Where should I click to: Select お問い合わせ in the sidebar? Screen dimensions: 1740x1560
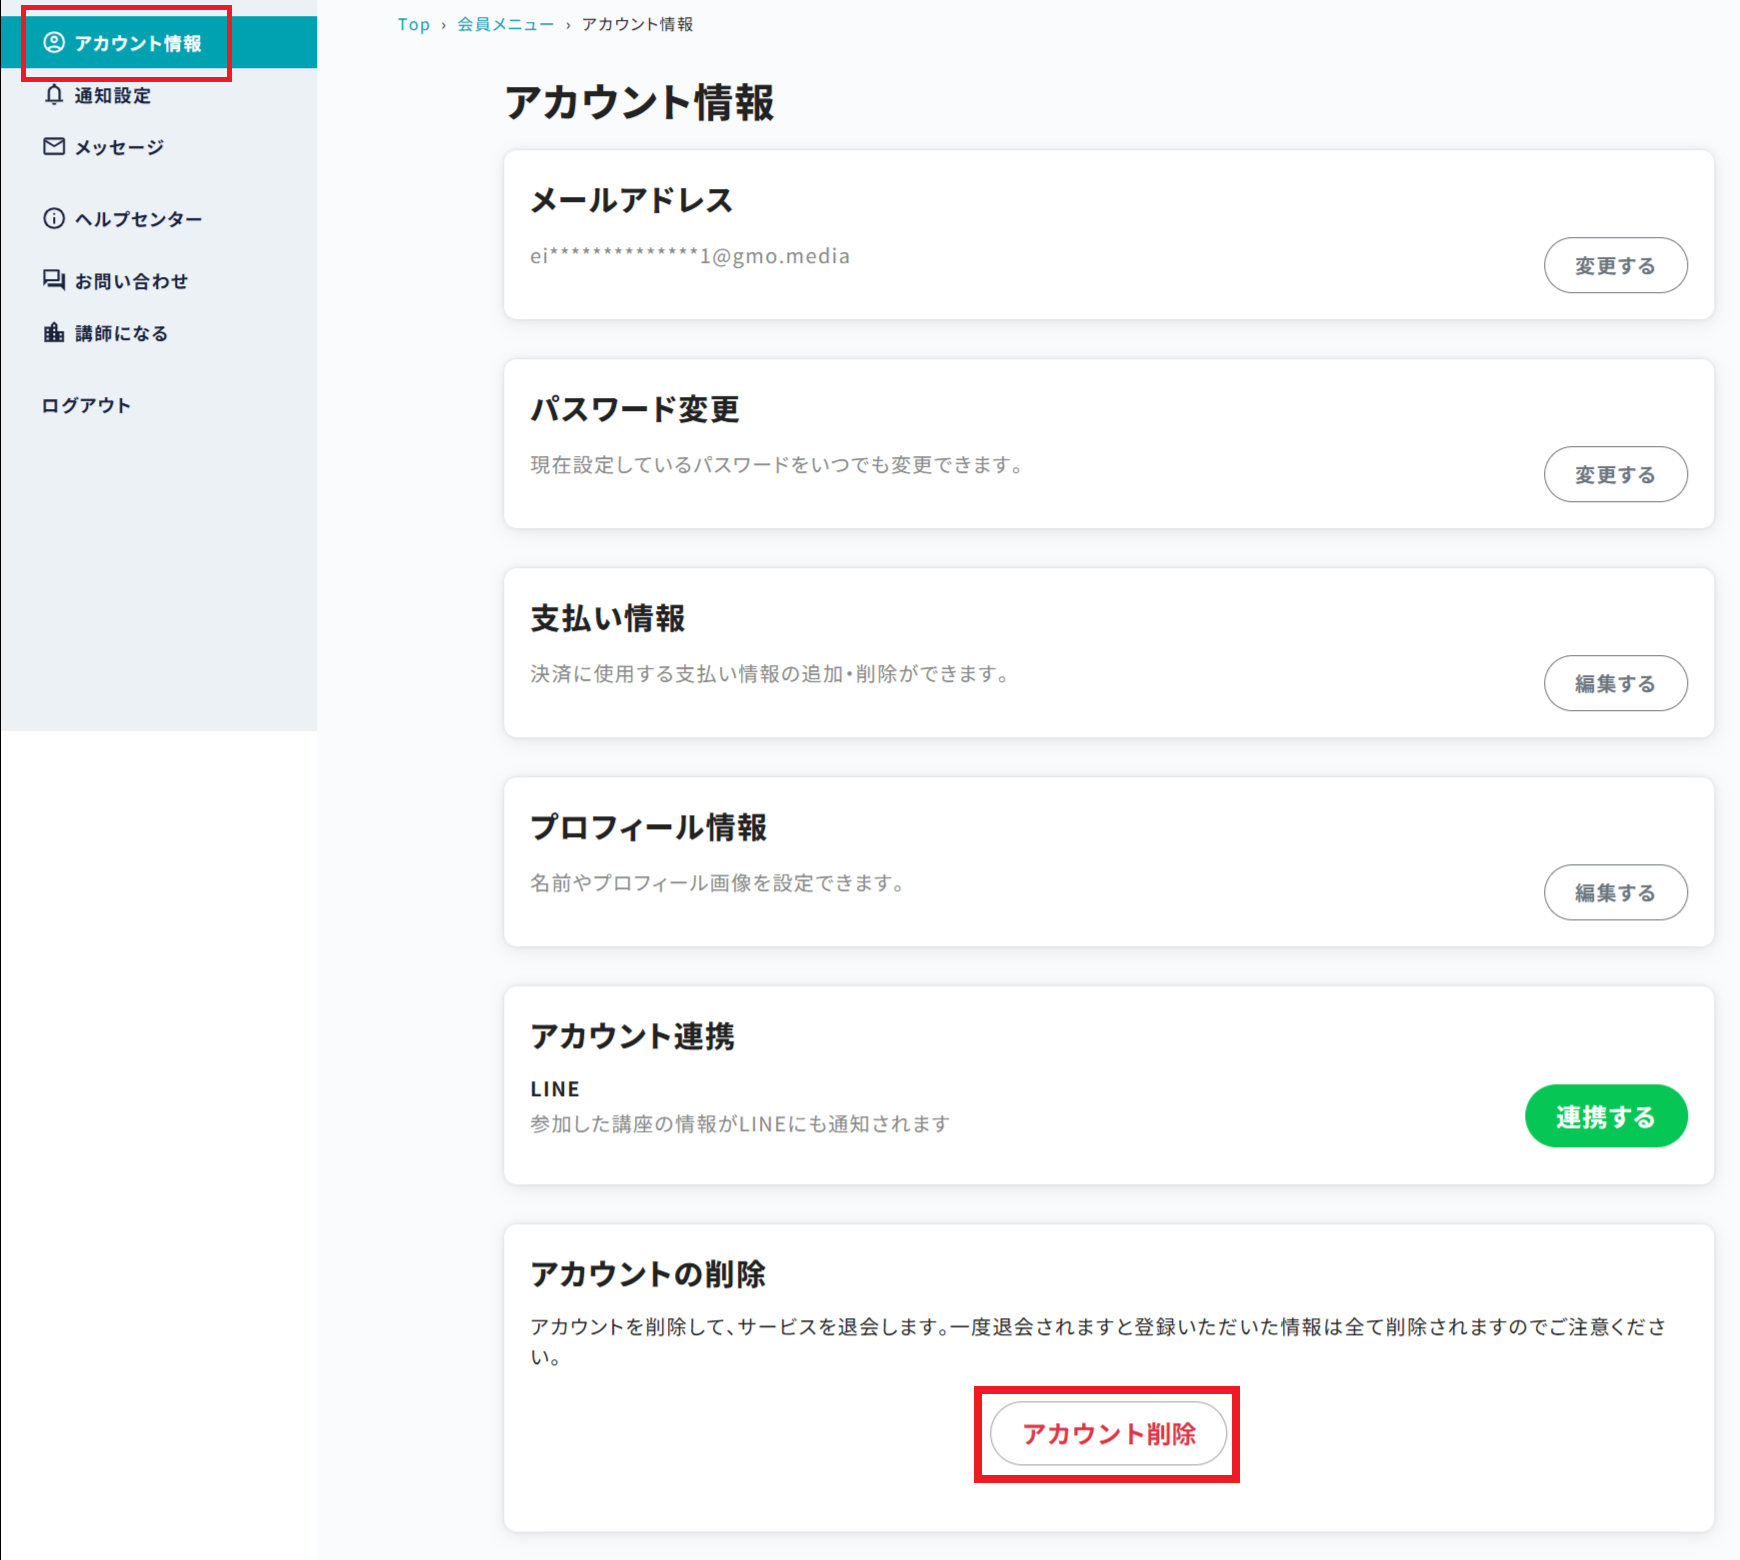(x=131, y=282)
